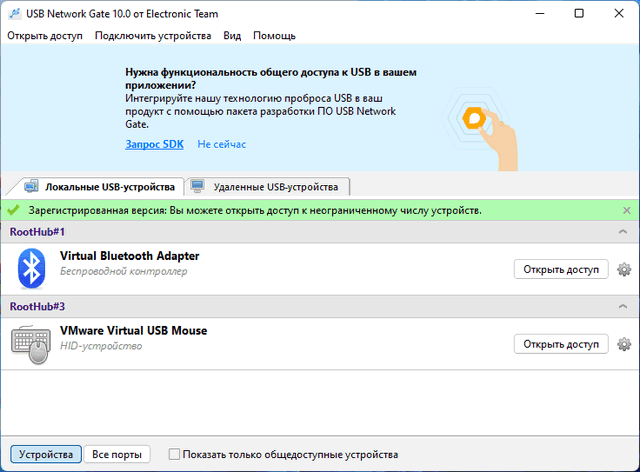
Task: Click the 'RootHub#1' header label
Action: [37, 232]
